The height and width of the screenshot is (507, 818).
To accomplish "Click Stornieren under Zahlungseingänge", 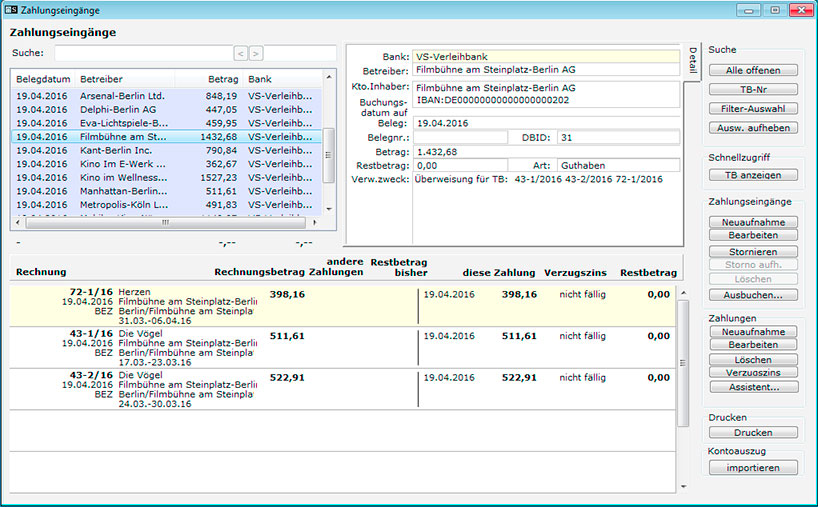I will tap(754, 252).
